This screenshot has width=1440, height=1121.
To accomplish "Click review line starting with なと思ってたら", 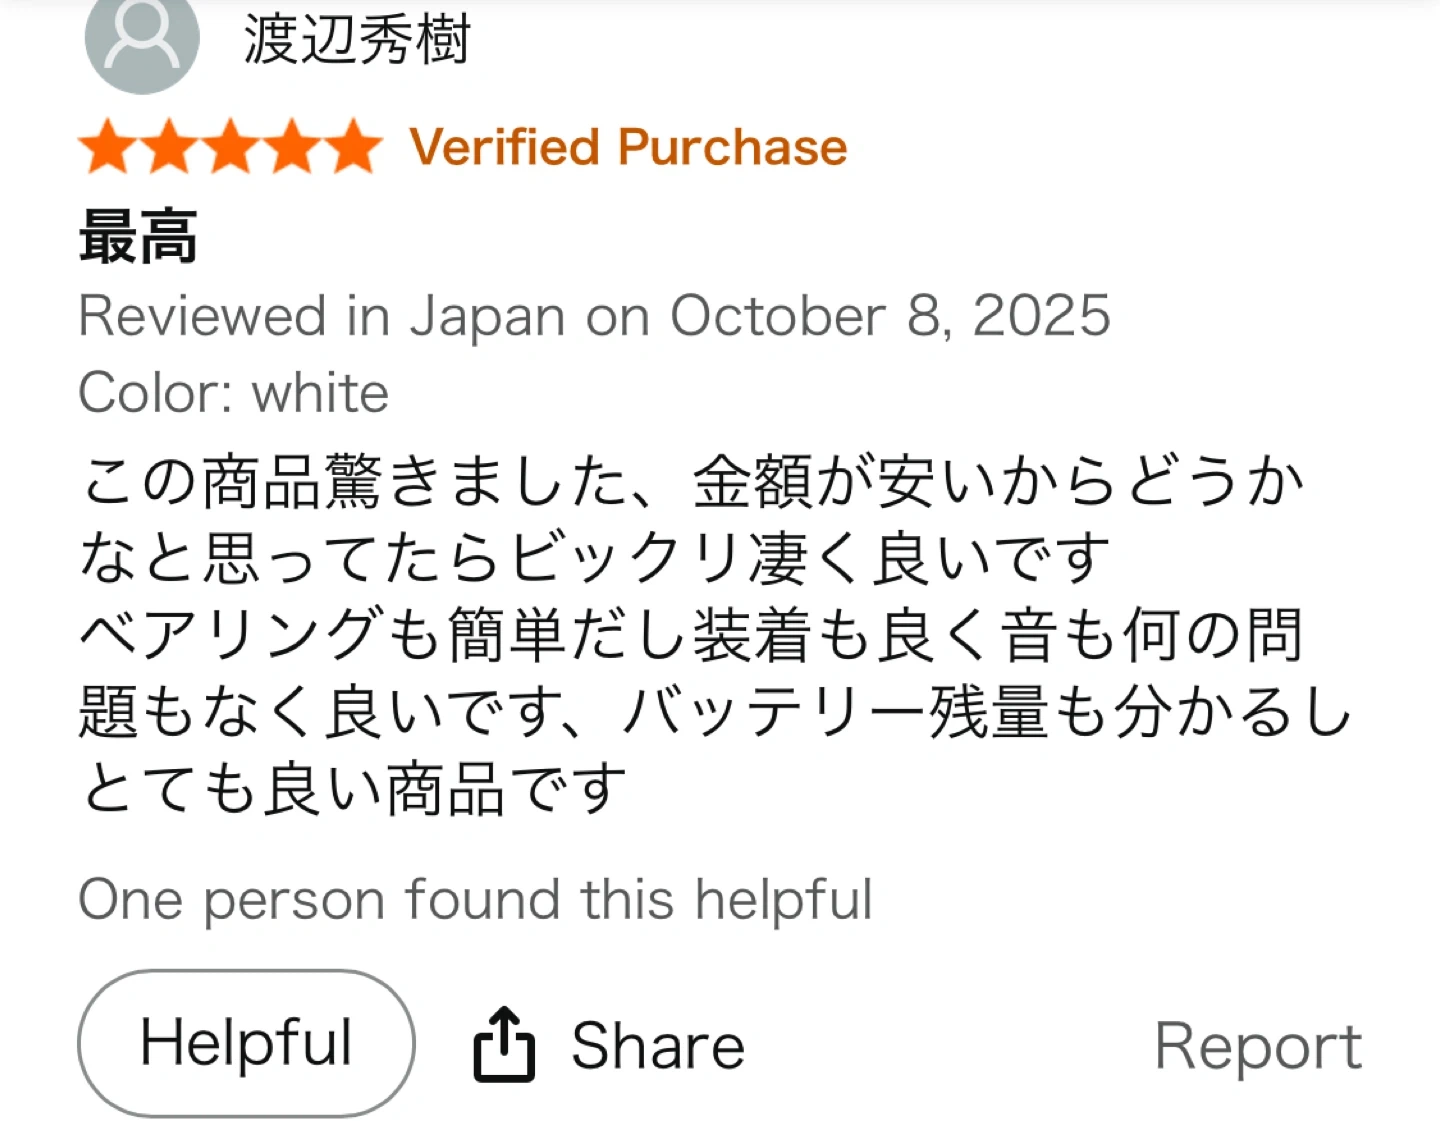I will (x=594, y=558).
